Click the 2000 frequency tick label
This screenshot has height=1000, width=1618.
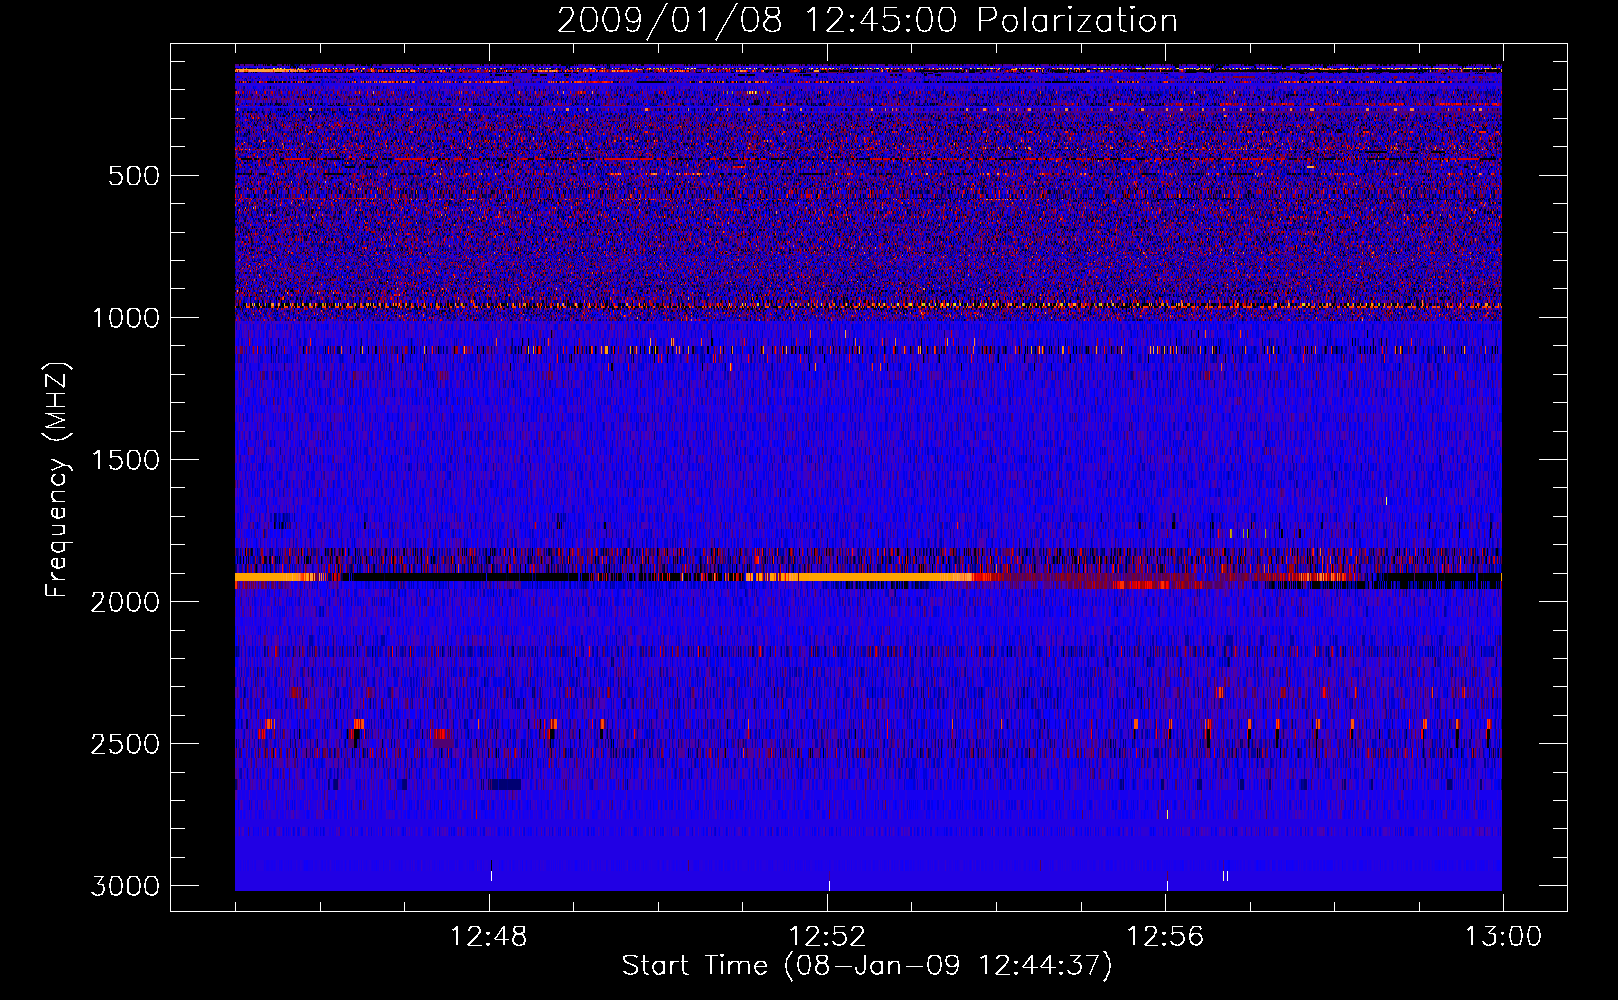click(126, 602)
